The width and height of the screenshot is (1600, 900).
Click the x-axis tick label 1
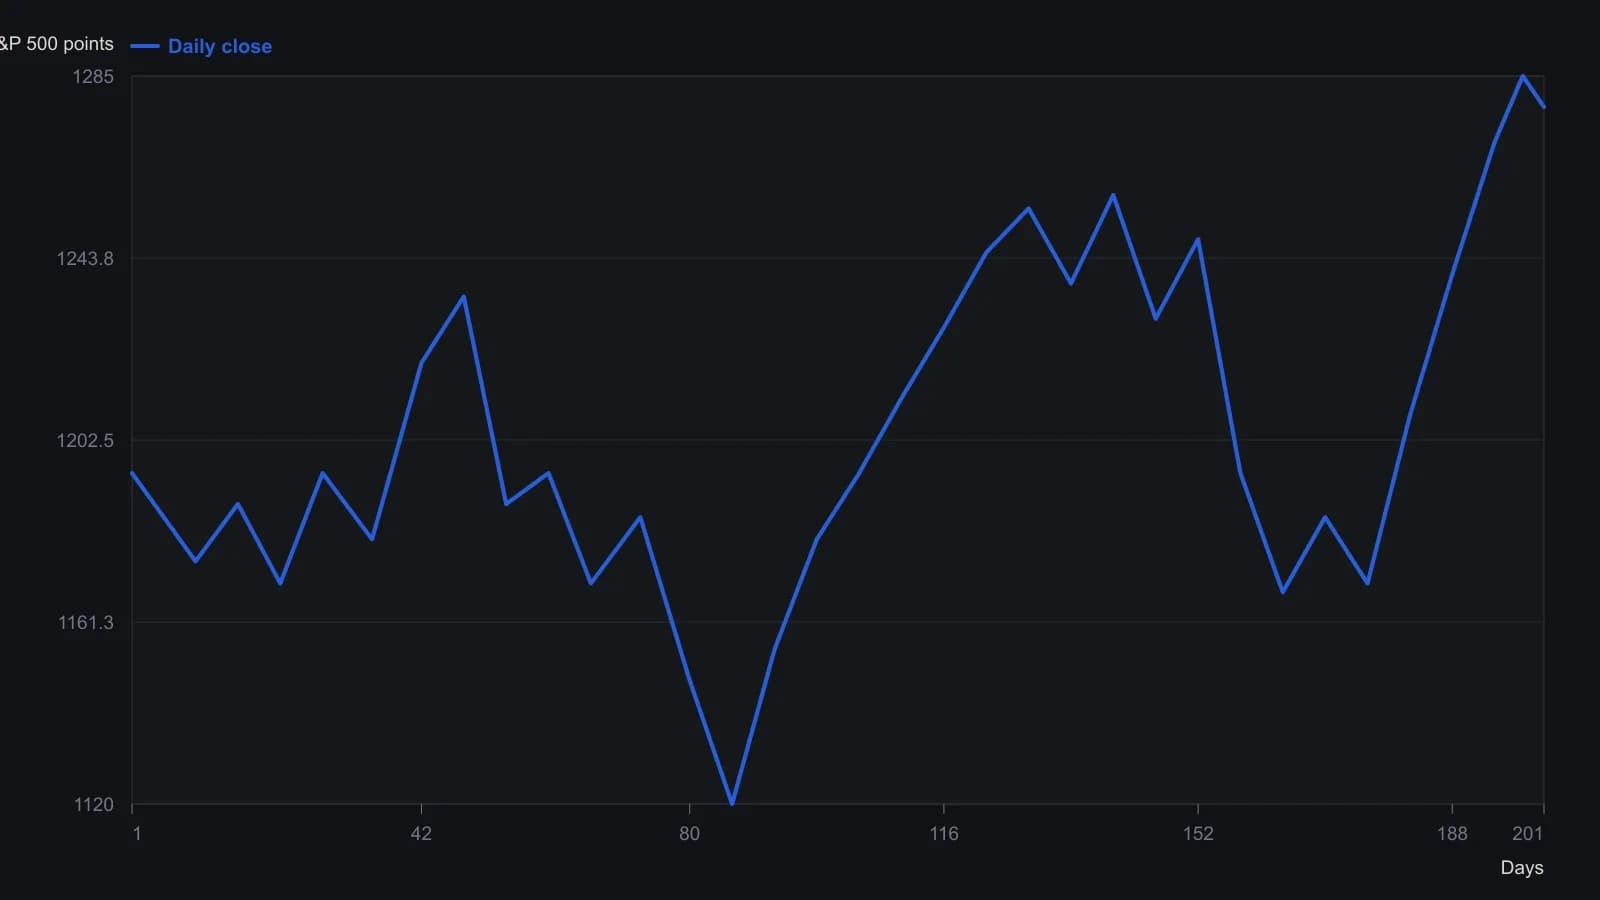point(137,834)
